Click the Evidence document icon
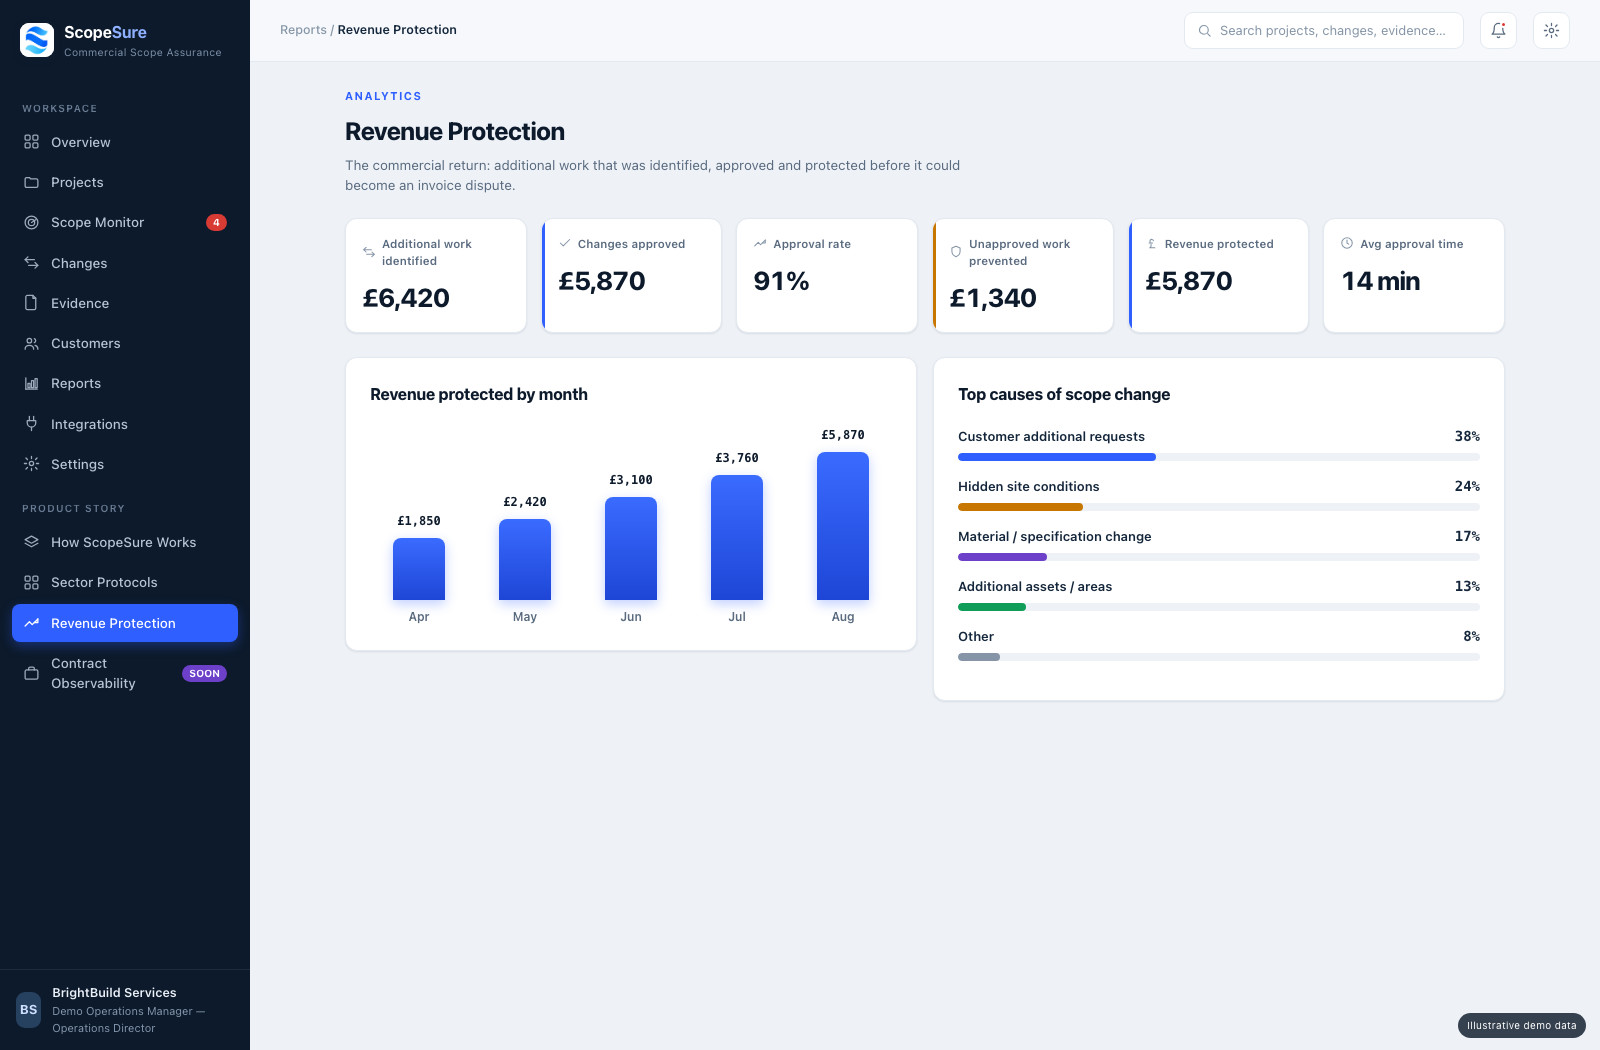This screenshot has width=1600, height=1050. pos(32,303)
